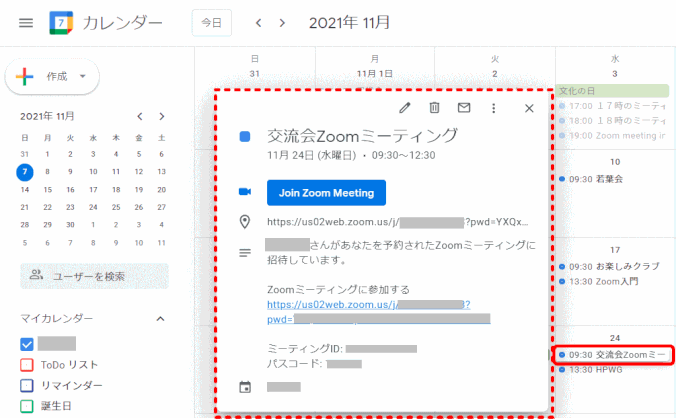676x419 pixels.
Task: Select 15 in mini calendar
Action: 47,190
